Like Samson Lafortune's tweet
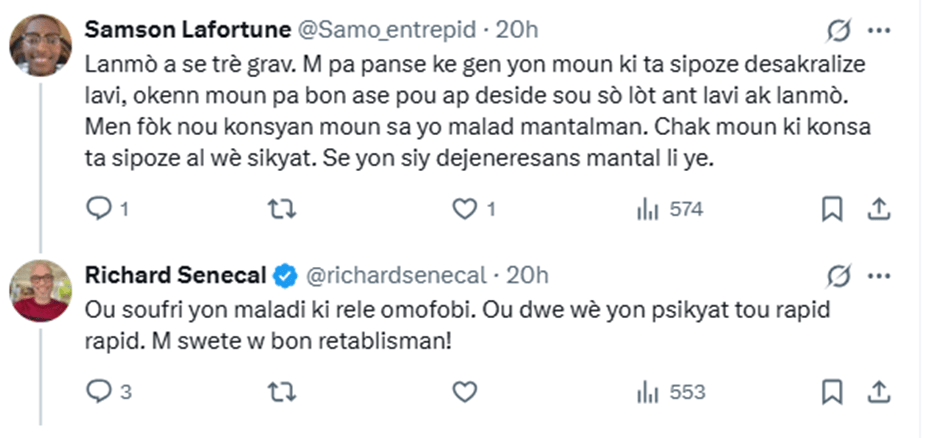The width and height of the screenshot is (938, 438). (465, 209)
